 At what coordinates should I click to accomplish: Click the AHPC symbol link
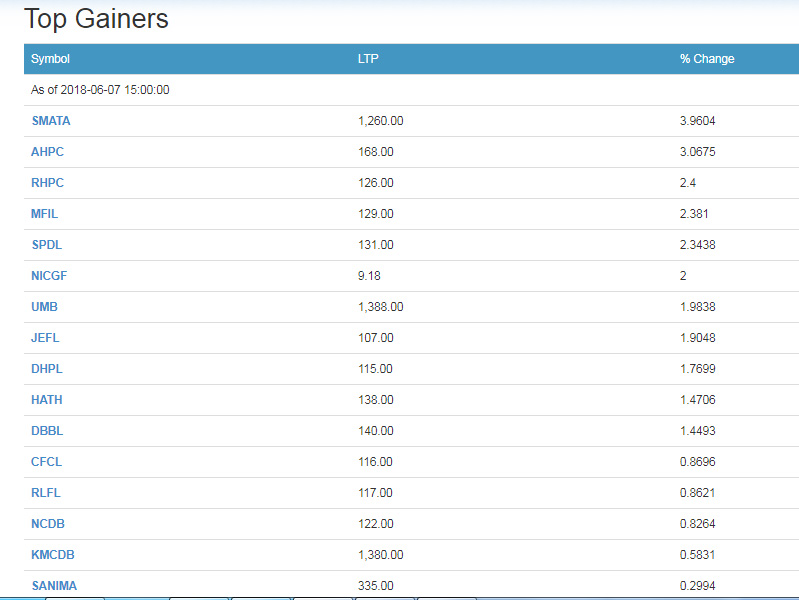(x=48, y=152)
